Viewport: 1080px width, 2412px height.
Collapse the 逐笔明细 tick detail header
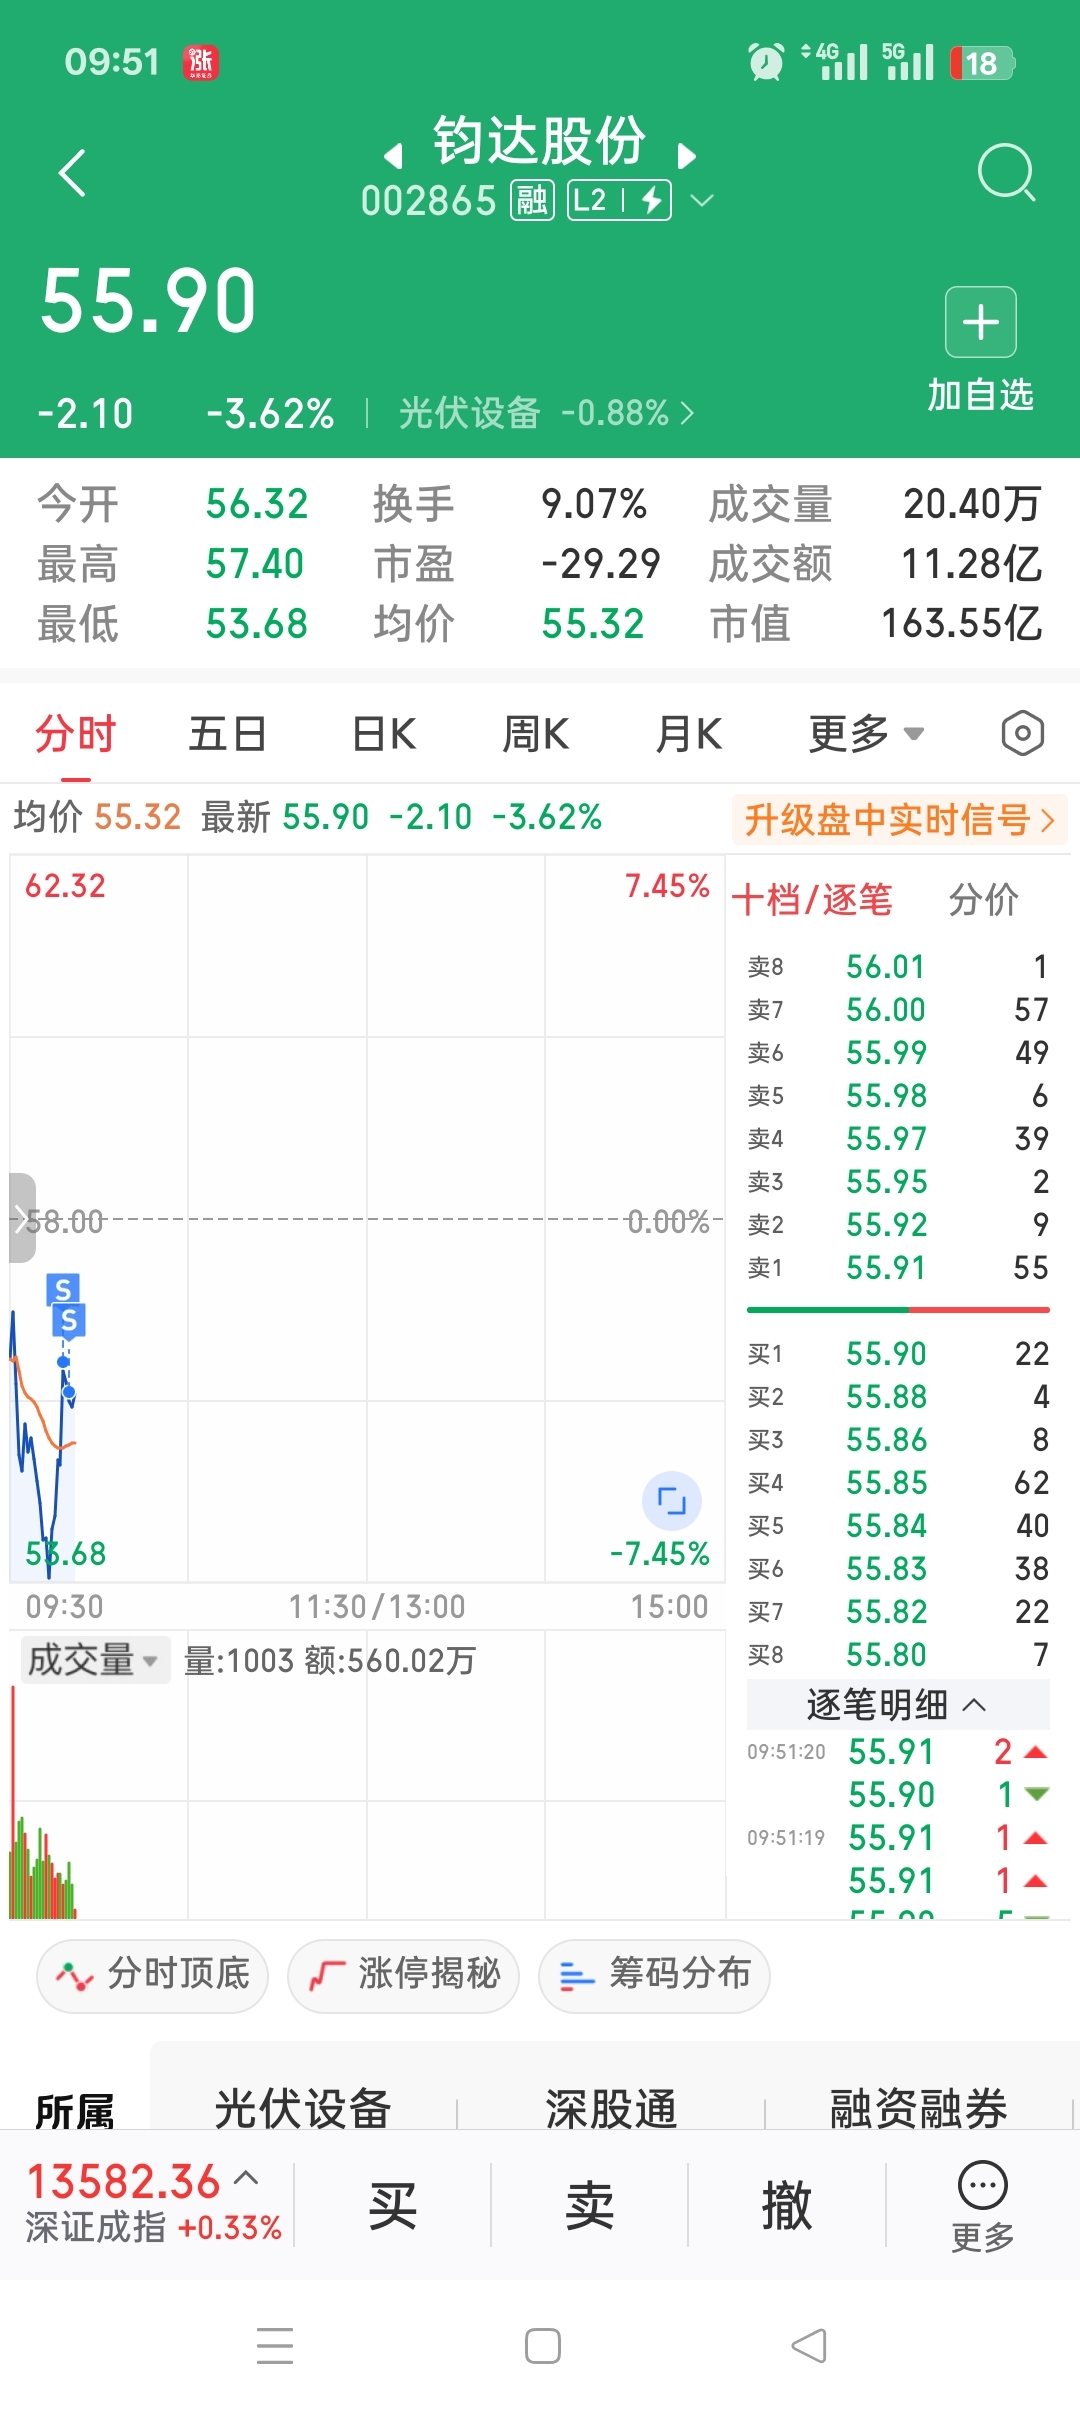pyautogui.click(x=898, y=1705)
